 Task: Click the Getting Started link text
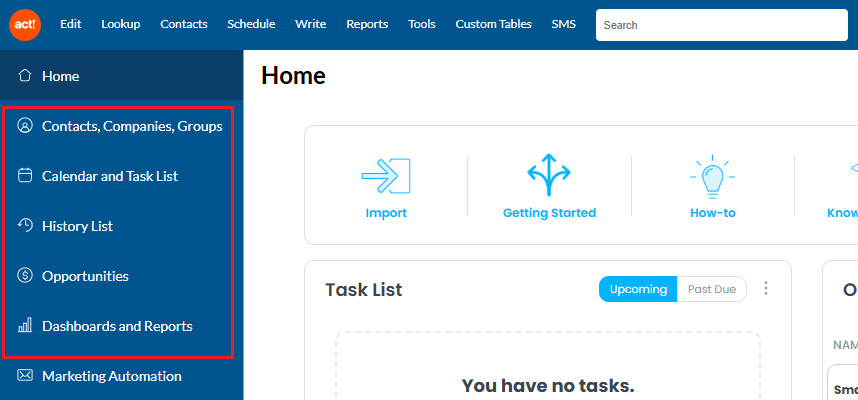tap(549, 213)
